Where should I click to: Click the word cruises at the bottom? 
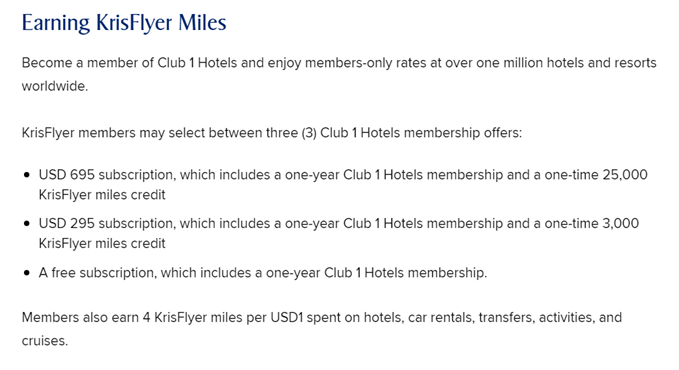coord(45,341)
